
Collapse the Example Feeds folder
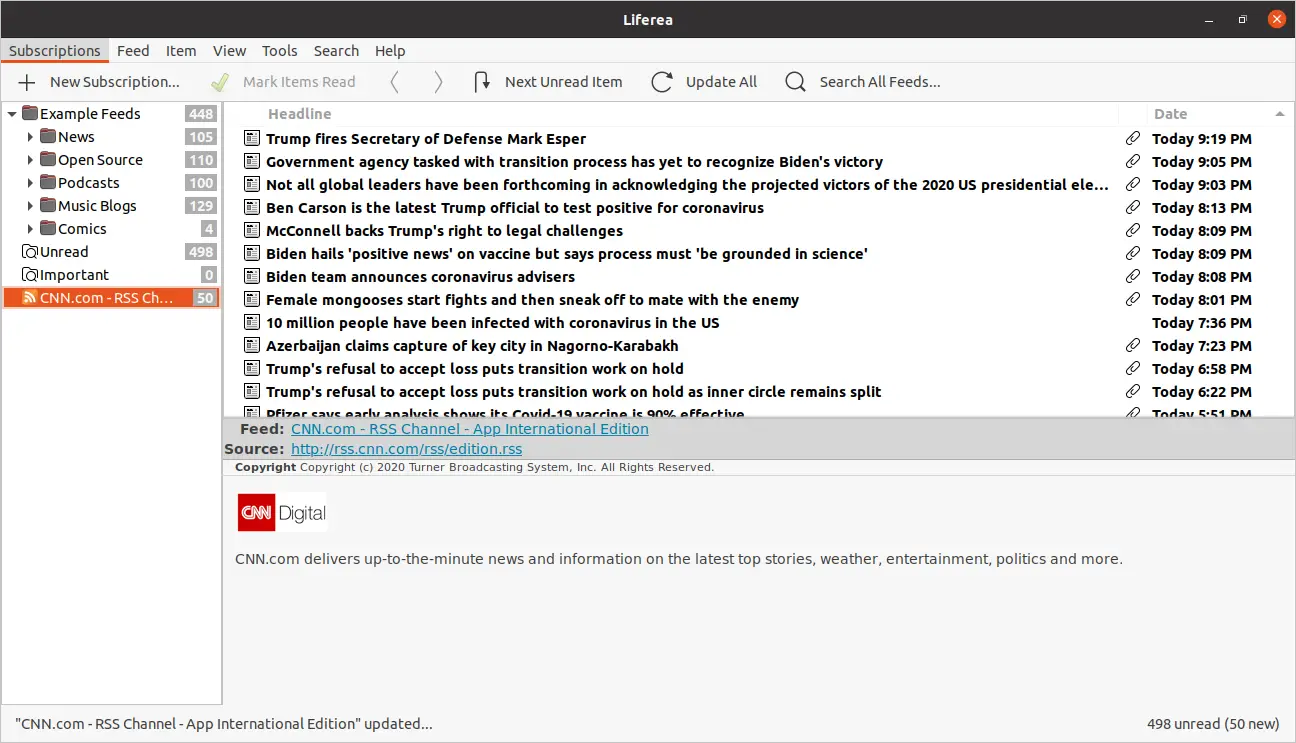(x=12, y=114)
